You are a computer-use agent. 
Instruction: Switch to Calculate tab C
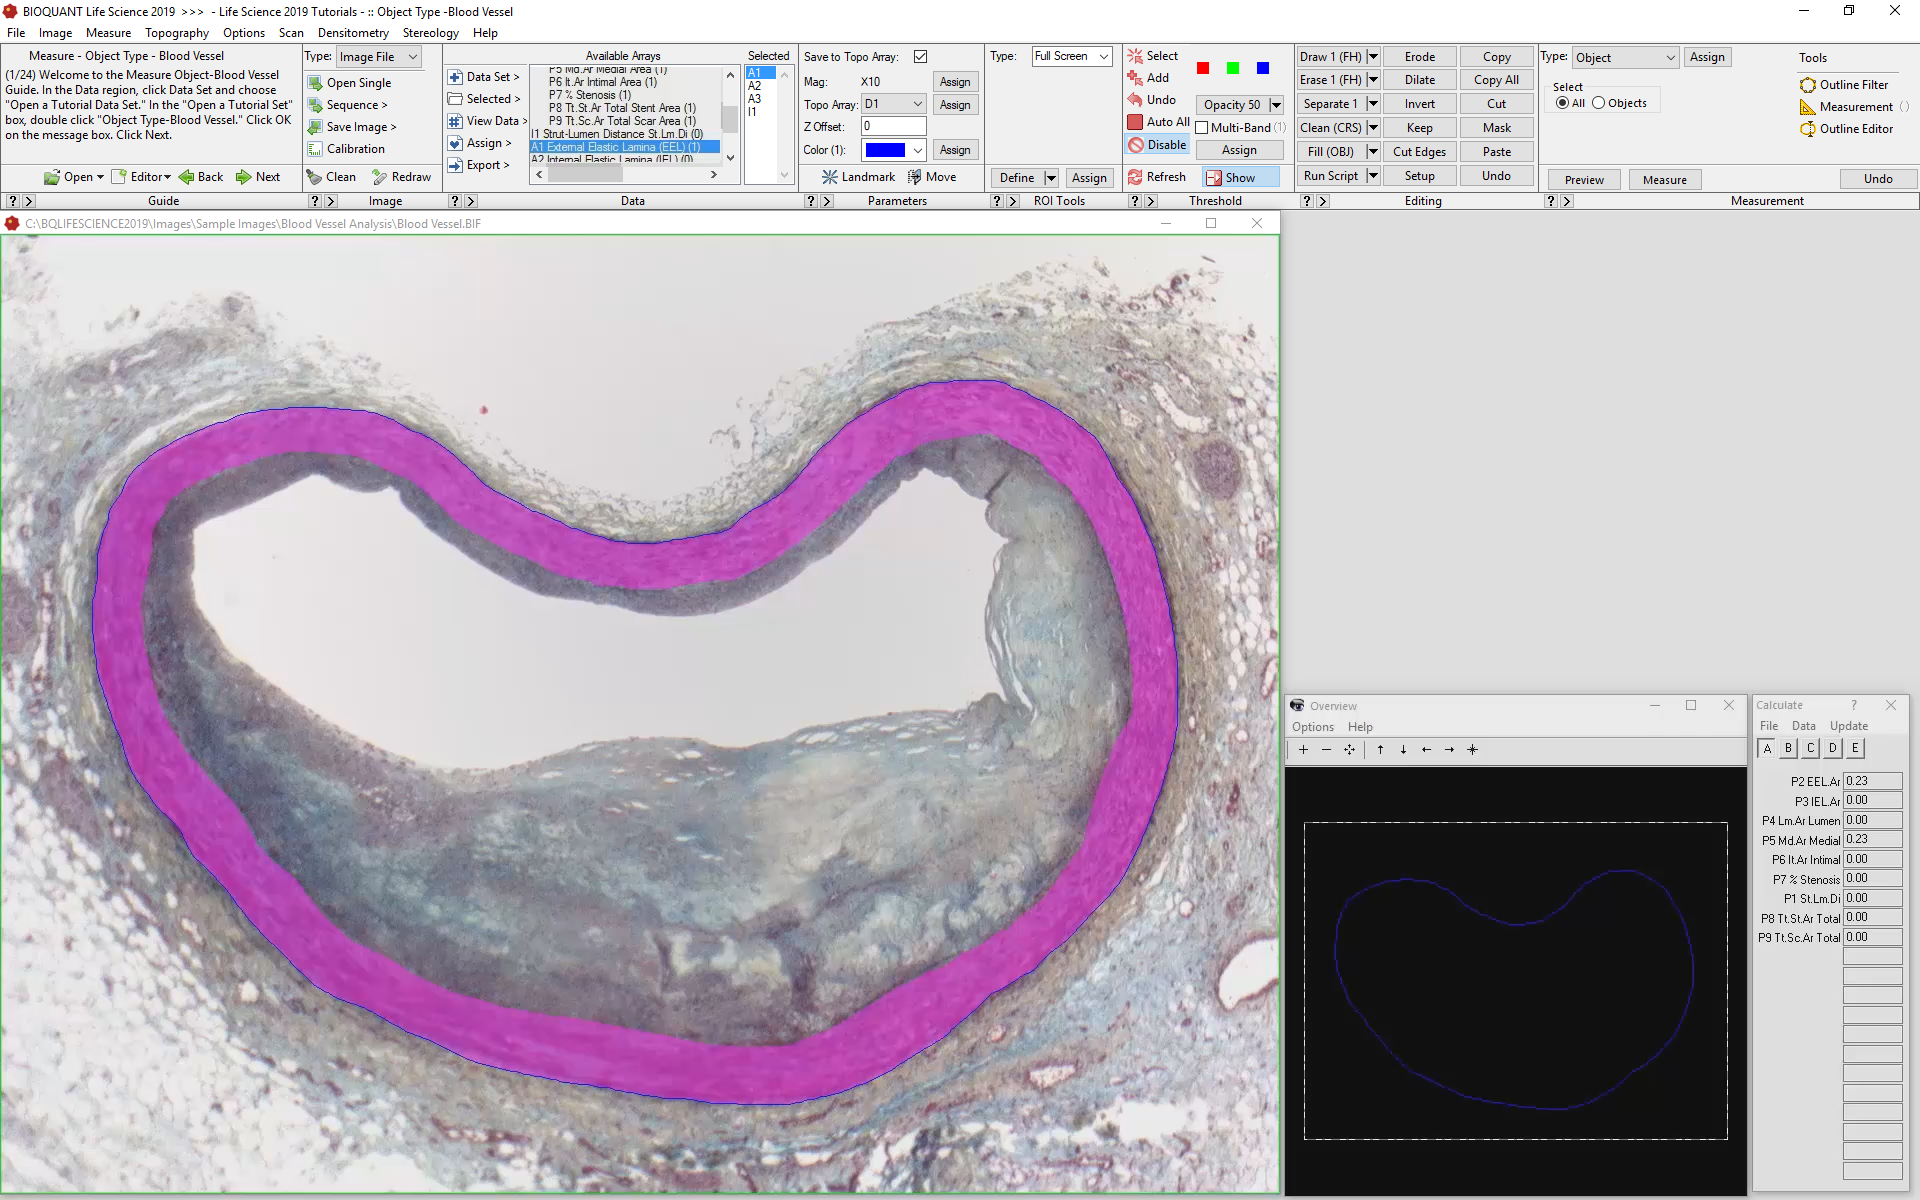pyautogui.click(x=1810, y=748)
